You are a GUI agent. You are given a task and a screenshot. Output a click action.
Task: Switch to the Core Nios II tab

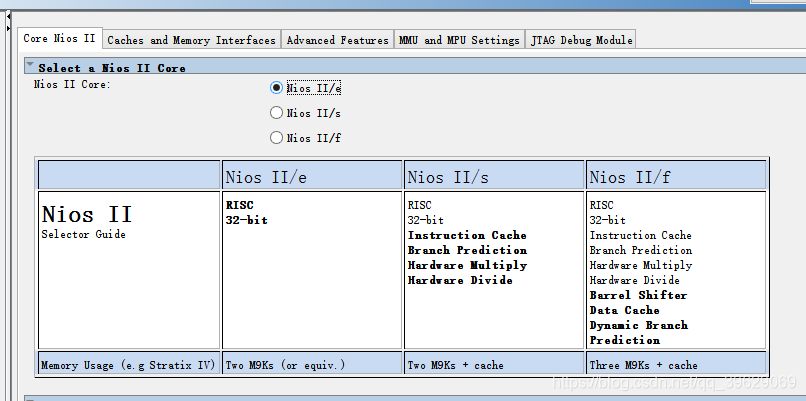click(60, 39)
